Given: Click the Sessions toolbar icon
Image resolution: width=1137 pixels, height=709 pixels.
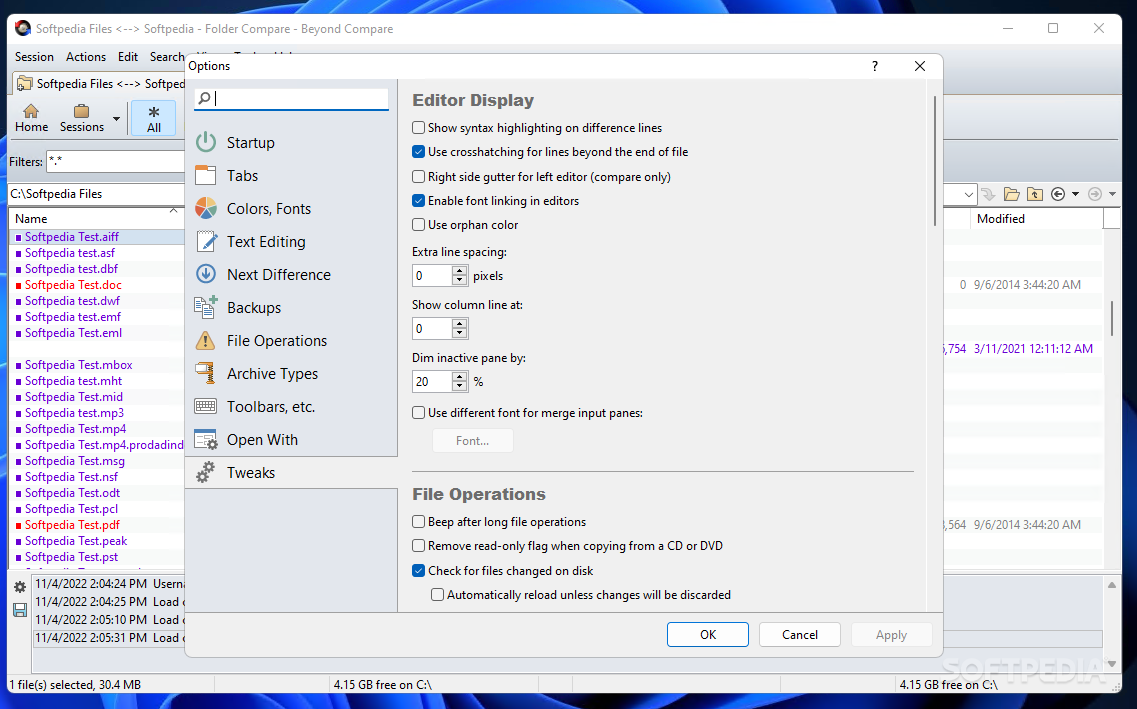Looking at the screenshot, I should pyautogui.click(x=81, y=112).
